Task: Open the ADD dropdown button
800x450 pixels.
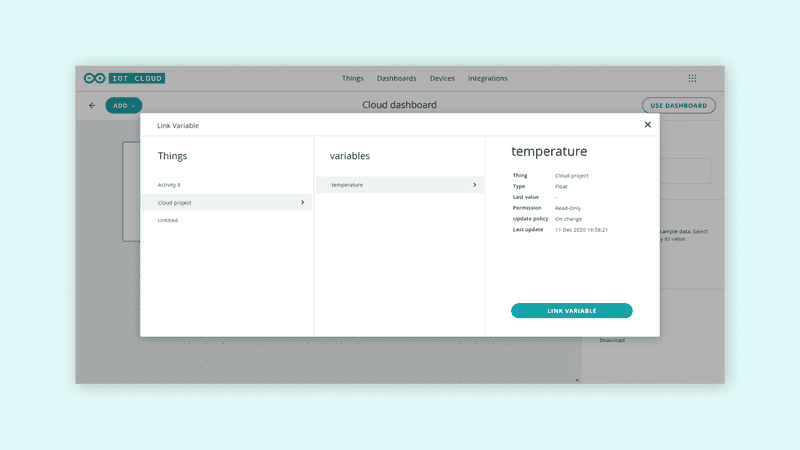Action: pyautogui.click(x=123, y=106)
